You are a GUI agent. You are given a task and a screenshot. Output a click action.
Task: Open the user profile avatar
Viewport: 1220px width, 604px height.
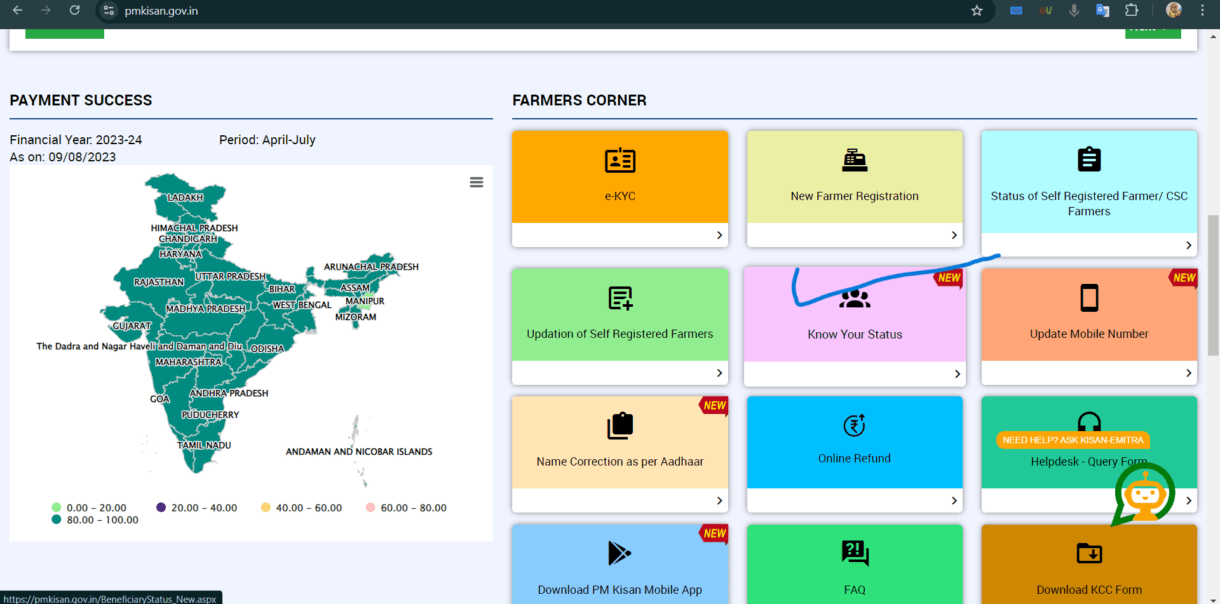pyautogui.click(x=1174, y=10)
